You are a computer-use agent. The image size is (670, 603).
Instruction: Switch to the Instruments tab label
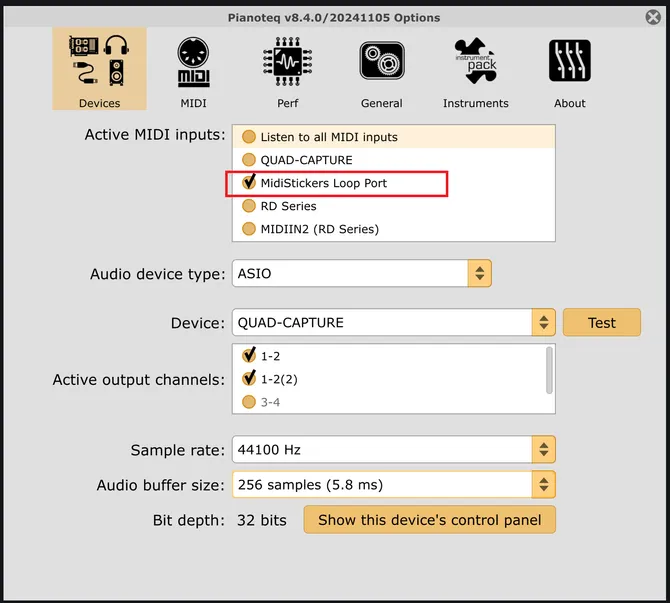click(x=476, y=103)
